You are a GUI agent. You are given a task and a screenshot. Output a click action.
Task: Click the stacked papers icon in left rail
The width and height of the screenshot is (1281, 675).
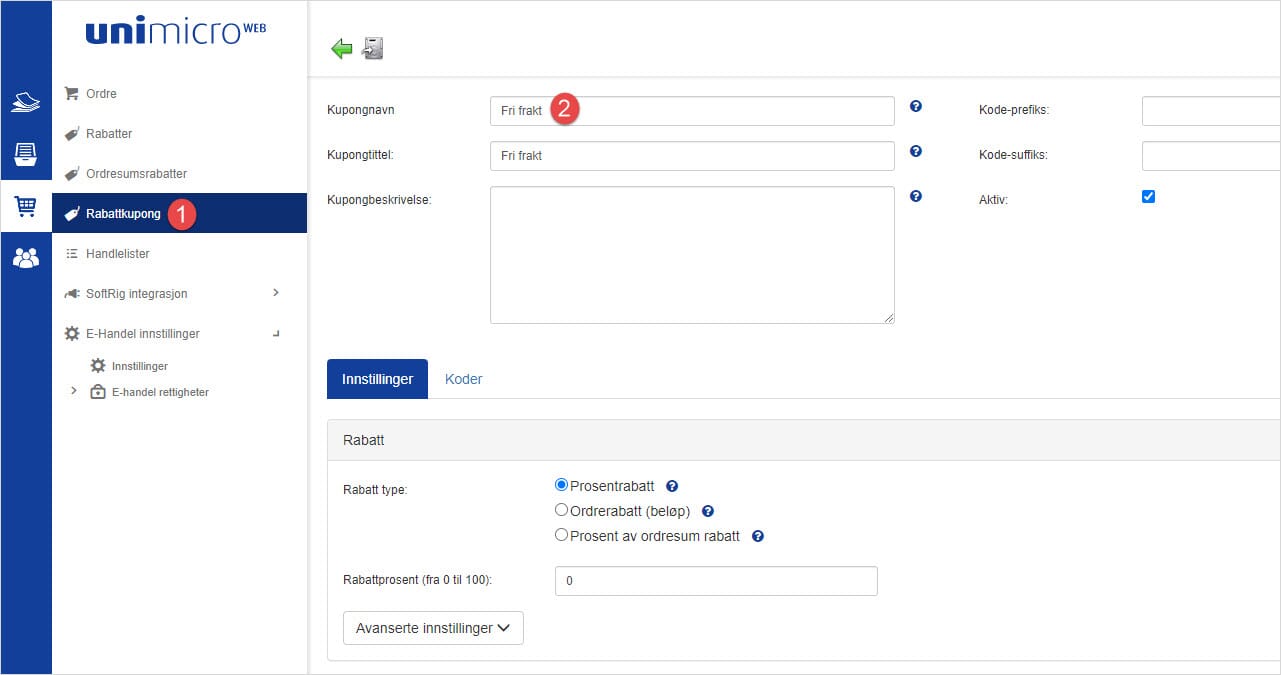tap(26, 102)
